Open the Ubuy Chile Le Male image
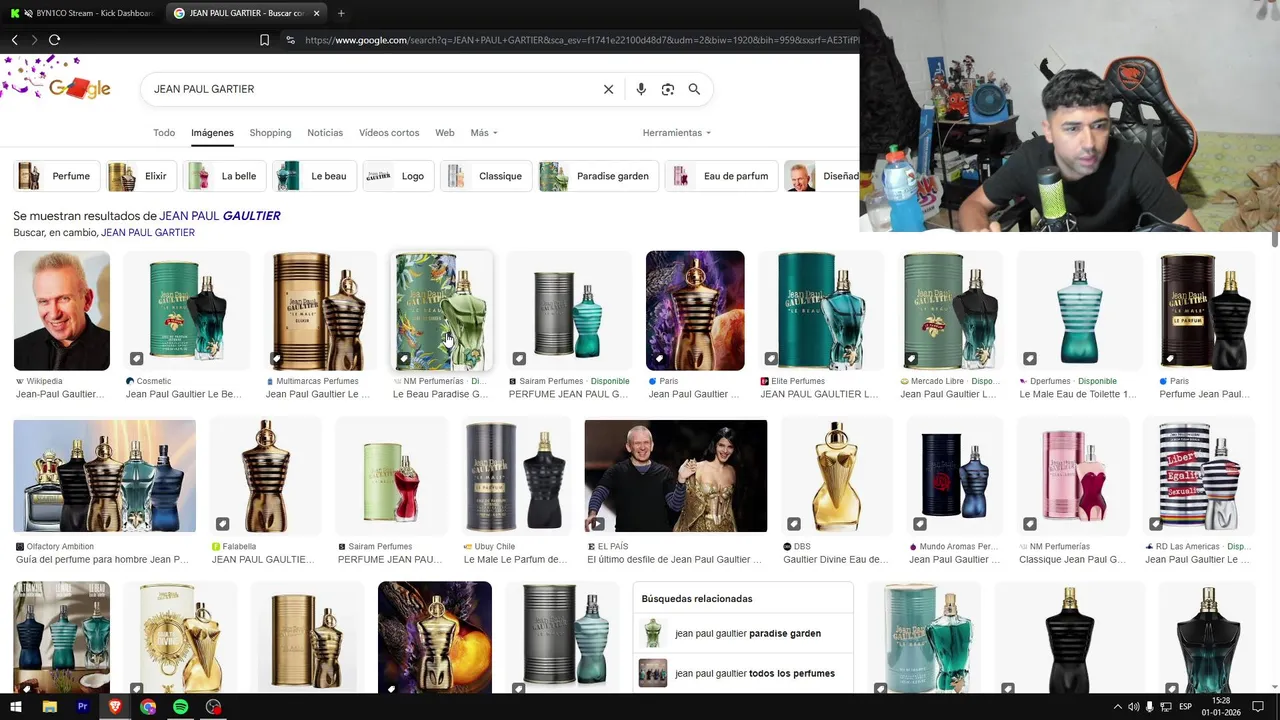The height and width of the screenshot is (720, 1280). point(516,476)
